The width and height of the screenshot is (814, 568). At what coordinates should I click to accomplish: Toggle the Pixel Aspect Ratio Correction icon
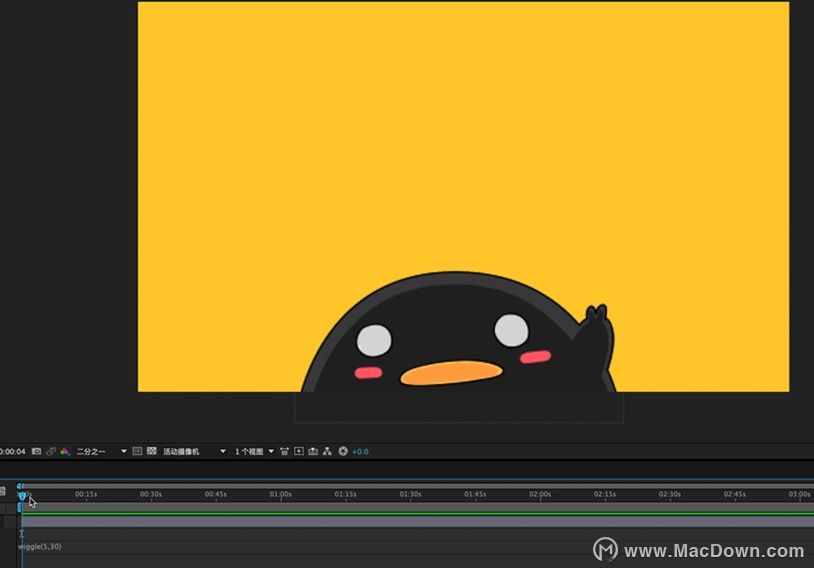284,451
